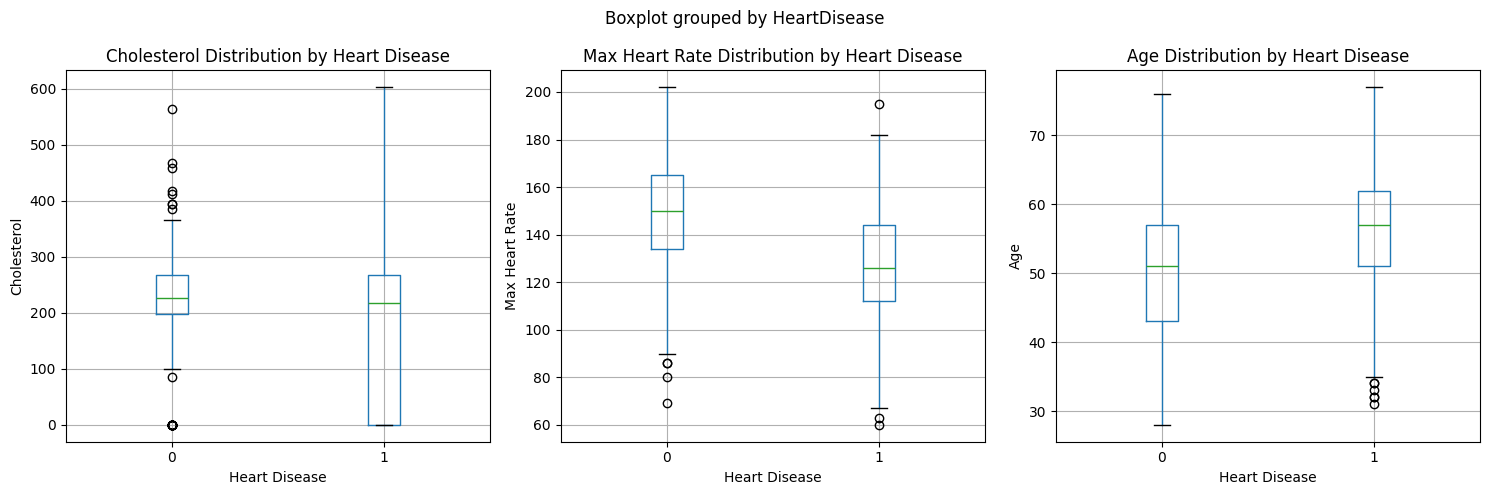Click green median line of Cholesterol group 0
The width and height of the screenshot is (1489, 495).
tap(172, 298)
